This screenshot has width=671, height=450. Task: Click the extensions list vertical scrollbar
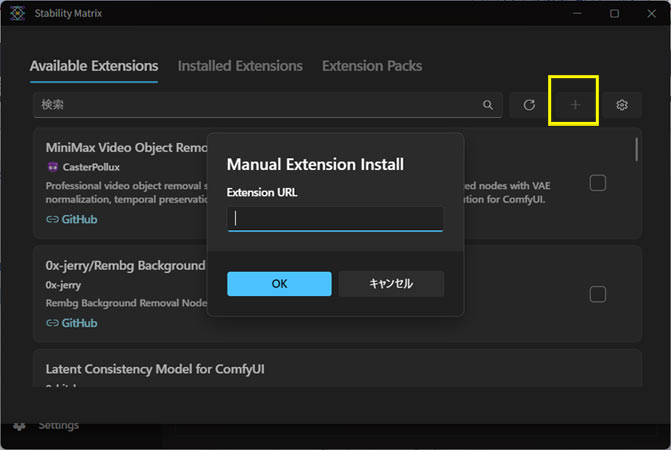click(x=637, y=150)
